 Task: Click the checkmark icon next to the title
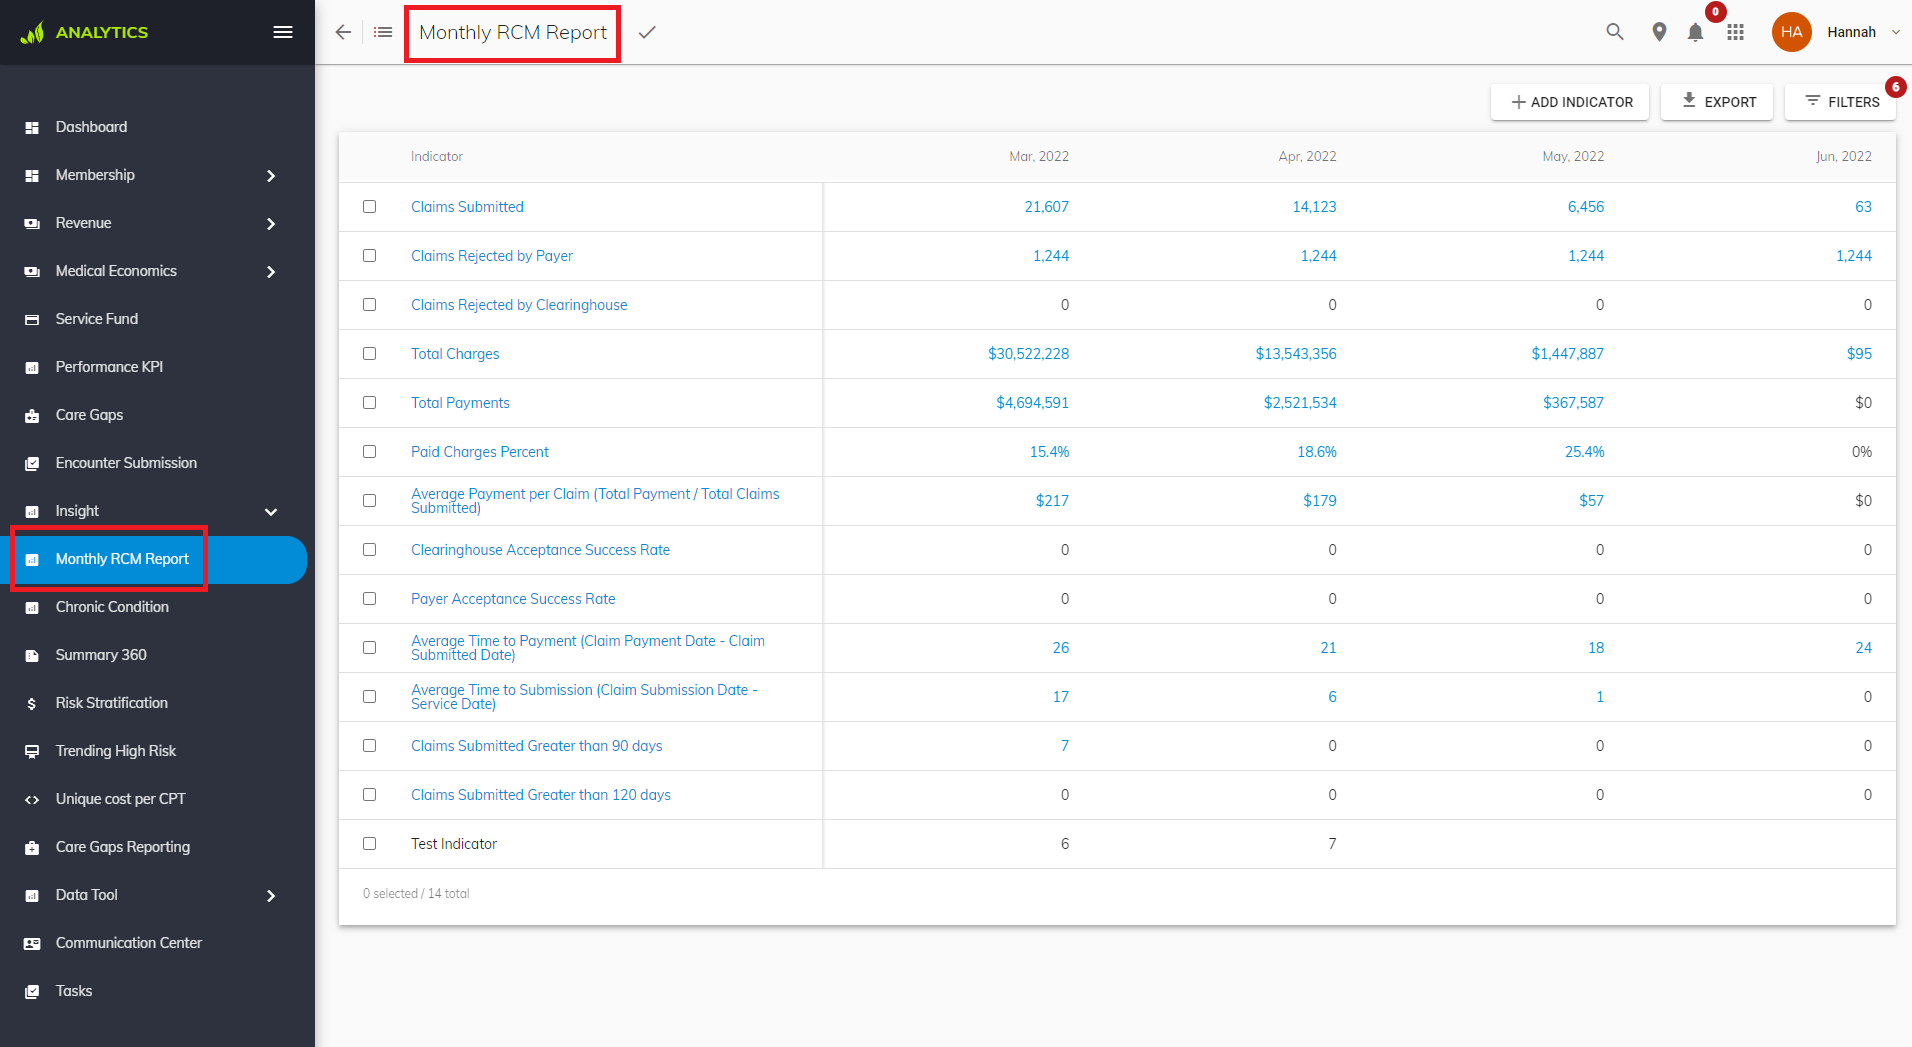647,32
